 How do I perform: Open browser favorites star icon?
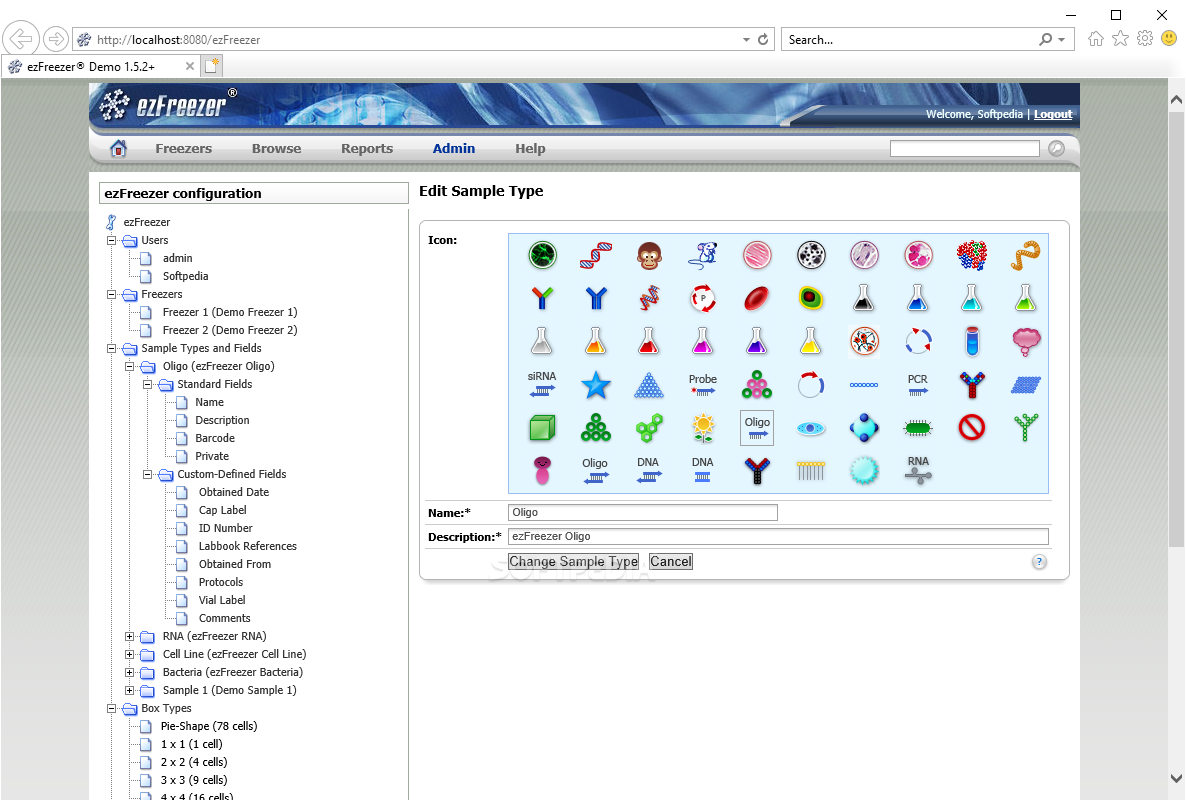pos(1120,39)
